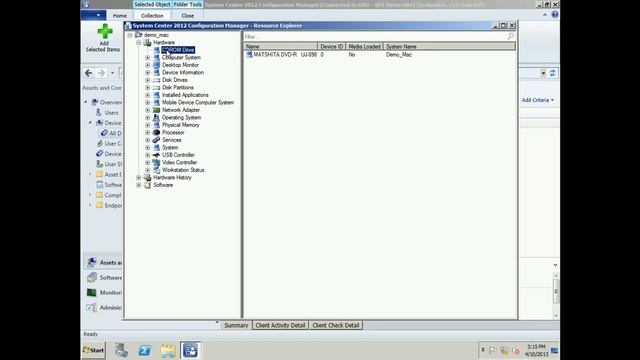Sort by the System Name column header

pos(449,47)
